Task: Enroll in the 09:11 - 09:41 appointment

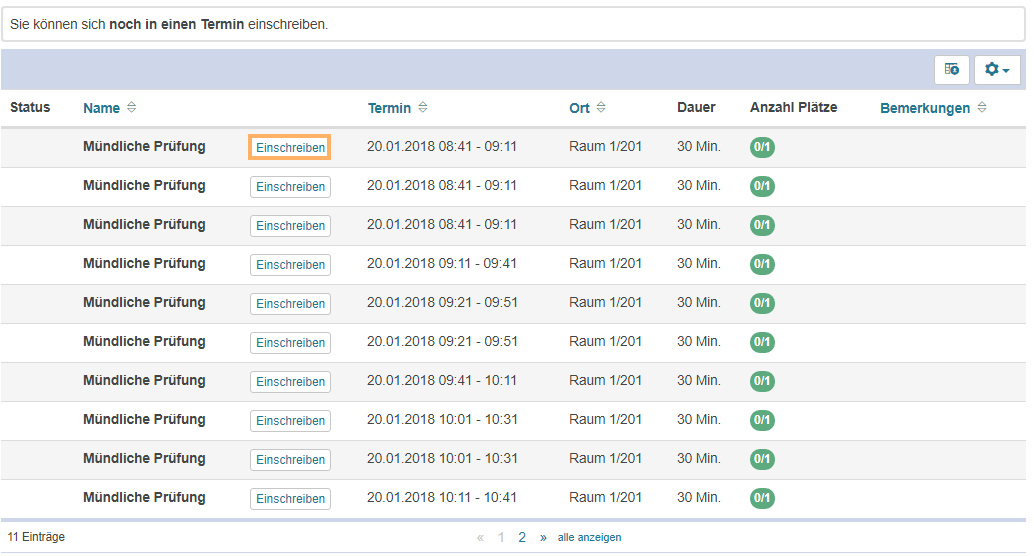Action: [290, 265]
